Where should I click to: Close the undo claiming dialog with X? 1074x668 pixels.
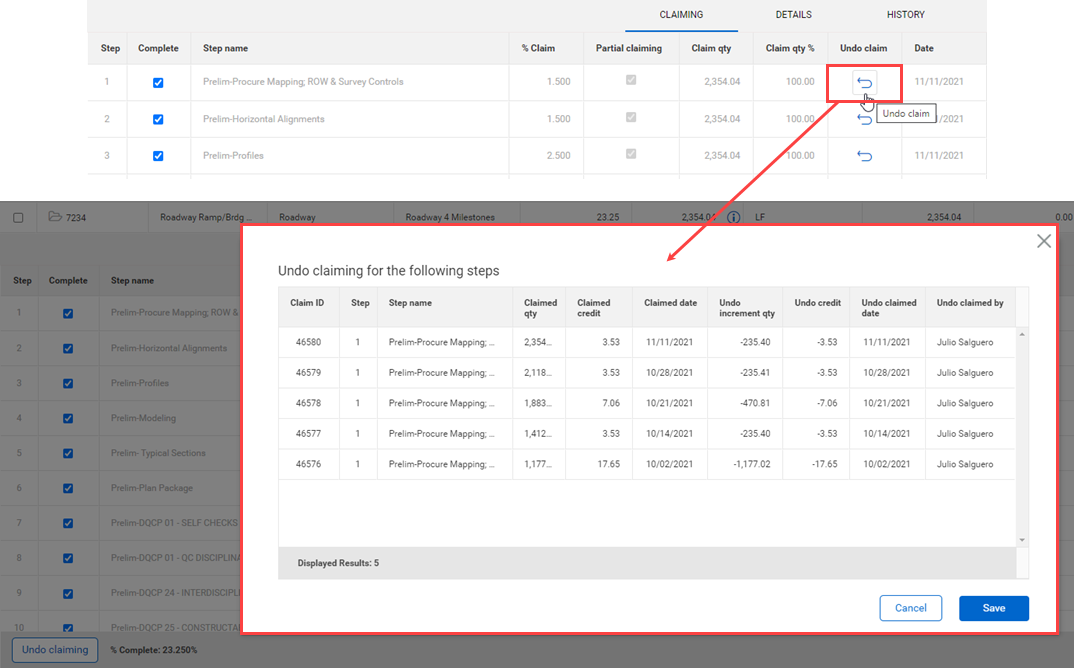point(1044,241)
